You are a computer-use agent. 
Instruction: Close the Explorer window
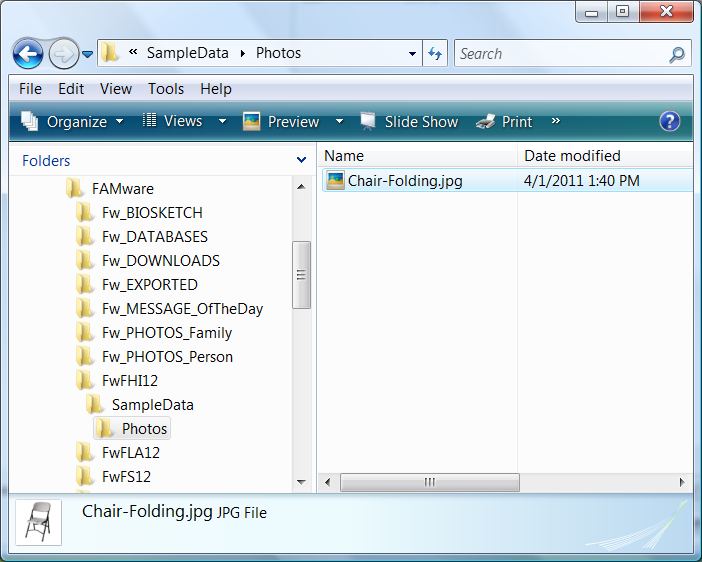click(666, 12)
